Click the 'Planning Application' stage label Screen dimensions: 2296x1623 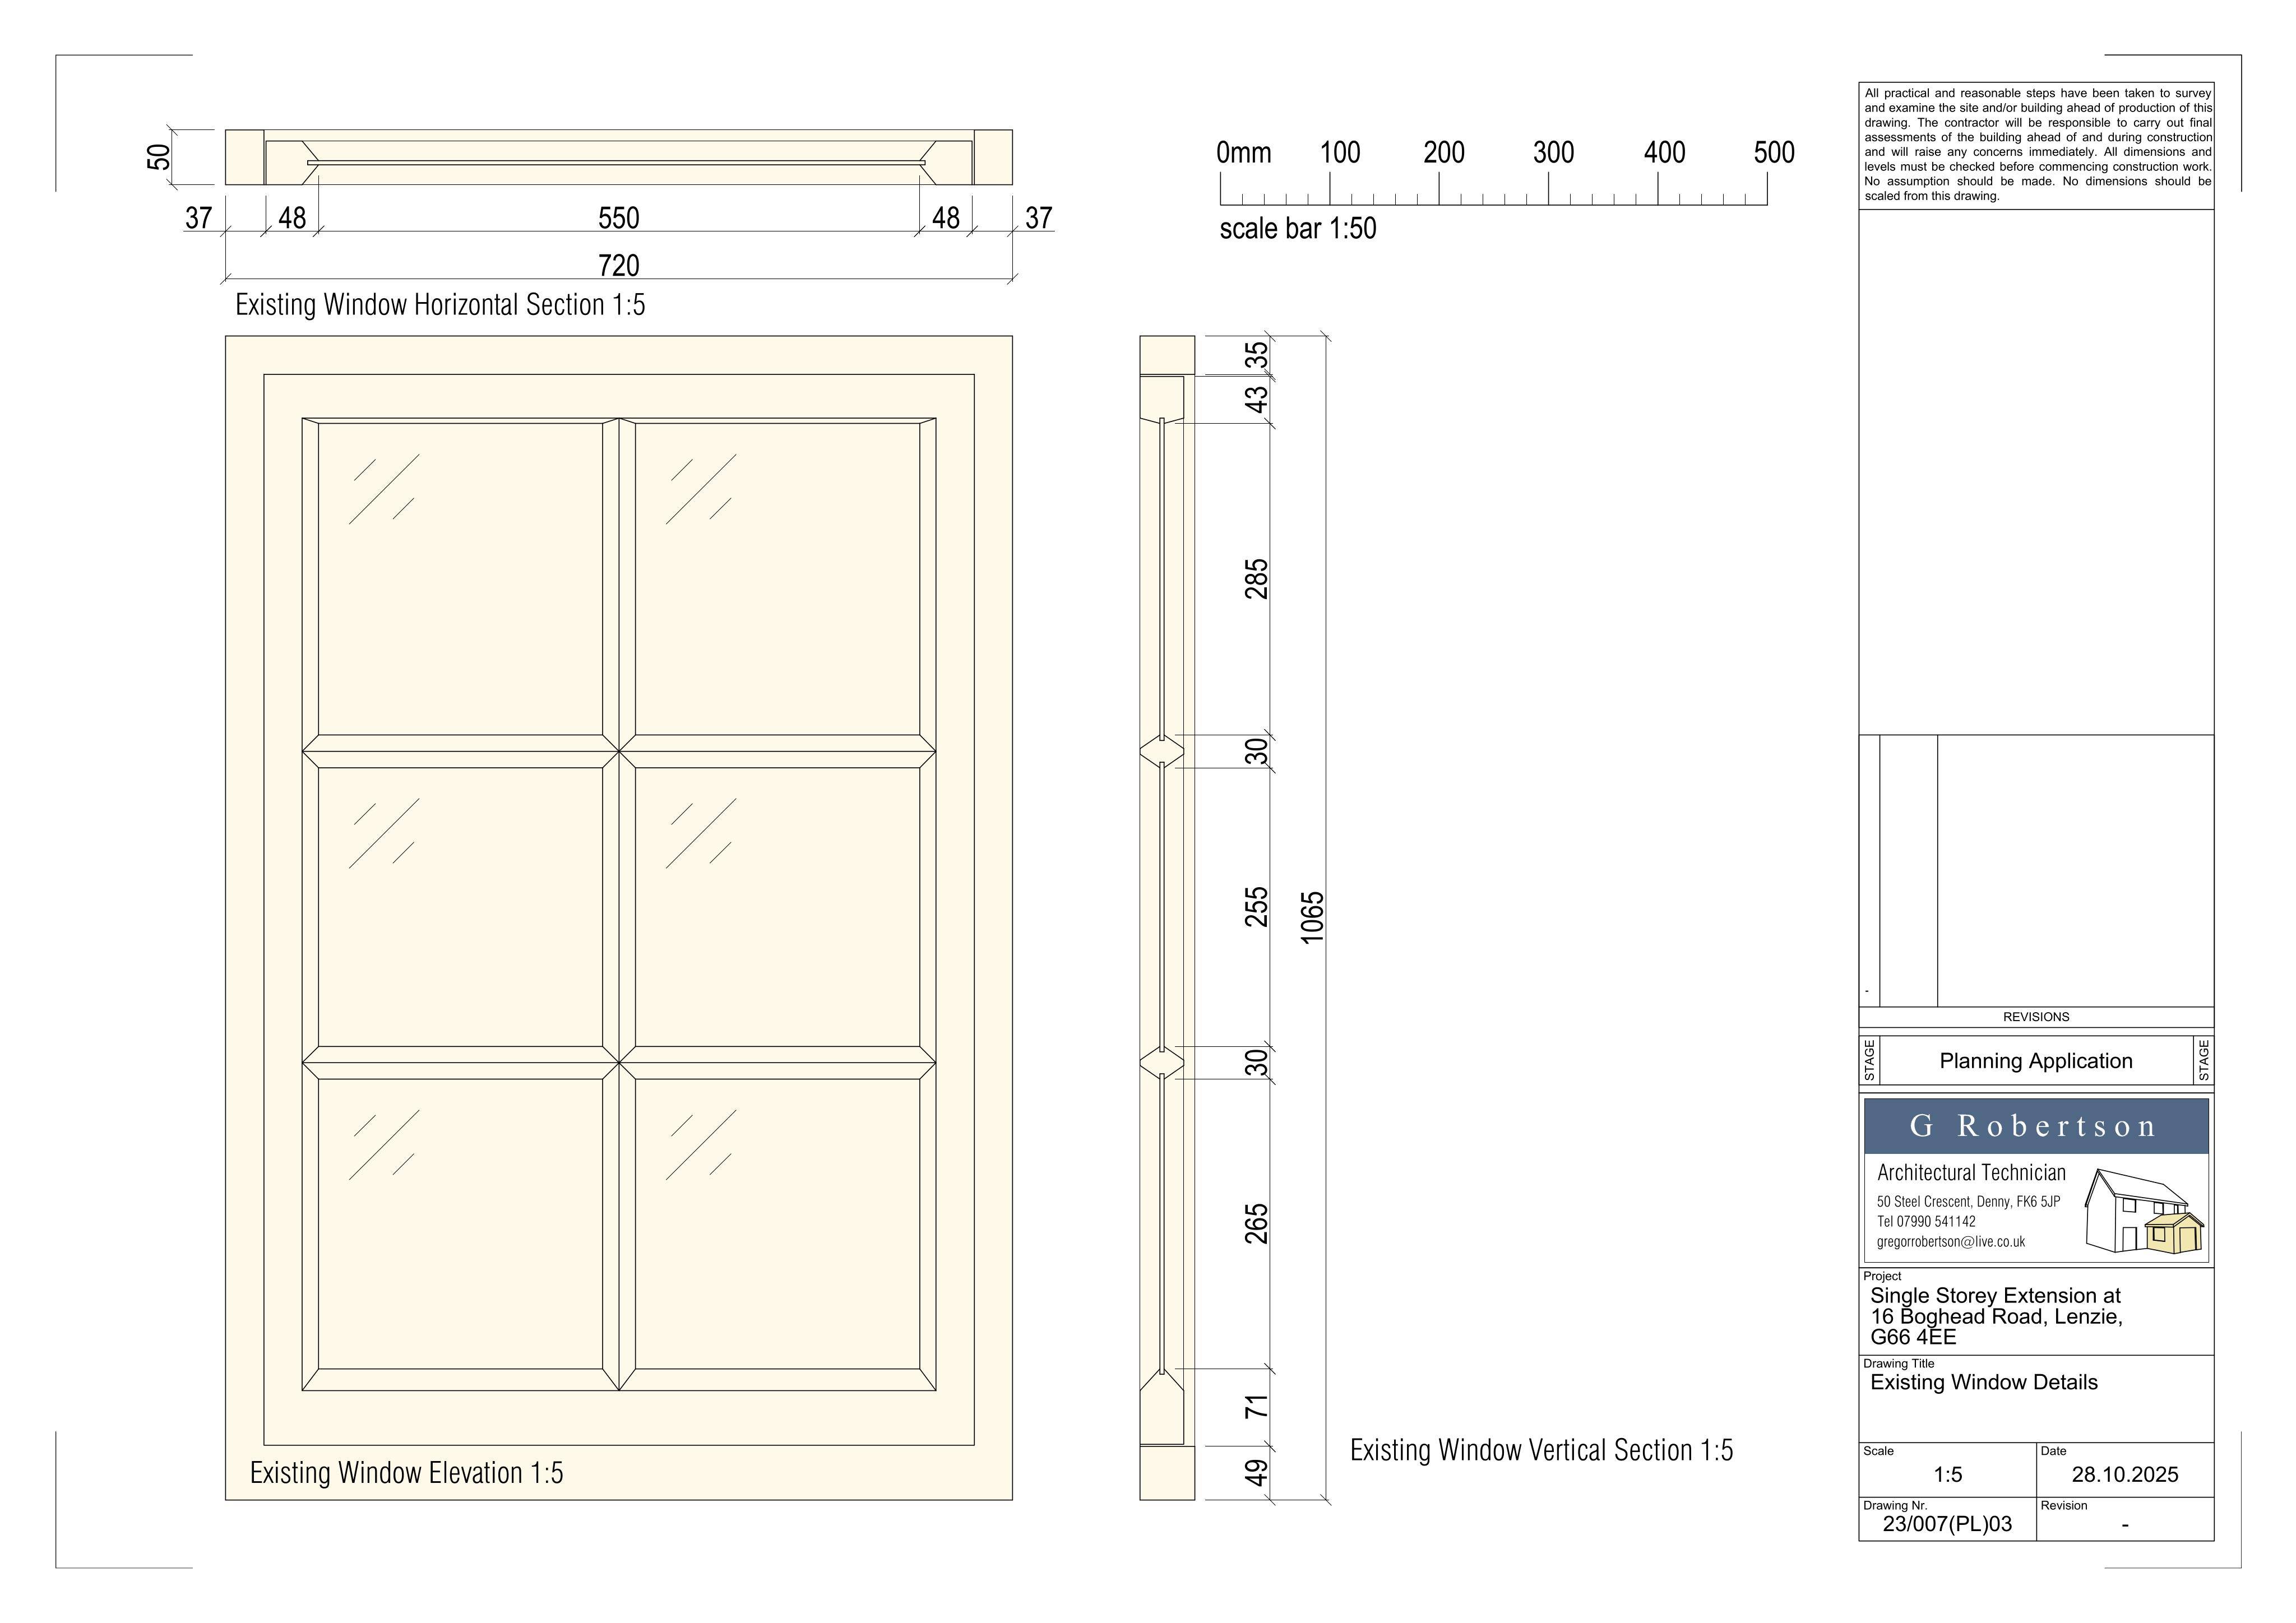click(x=2035, y=1061)
